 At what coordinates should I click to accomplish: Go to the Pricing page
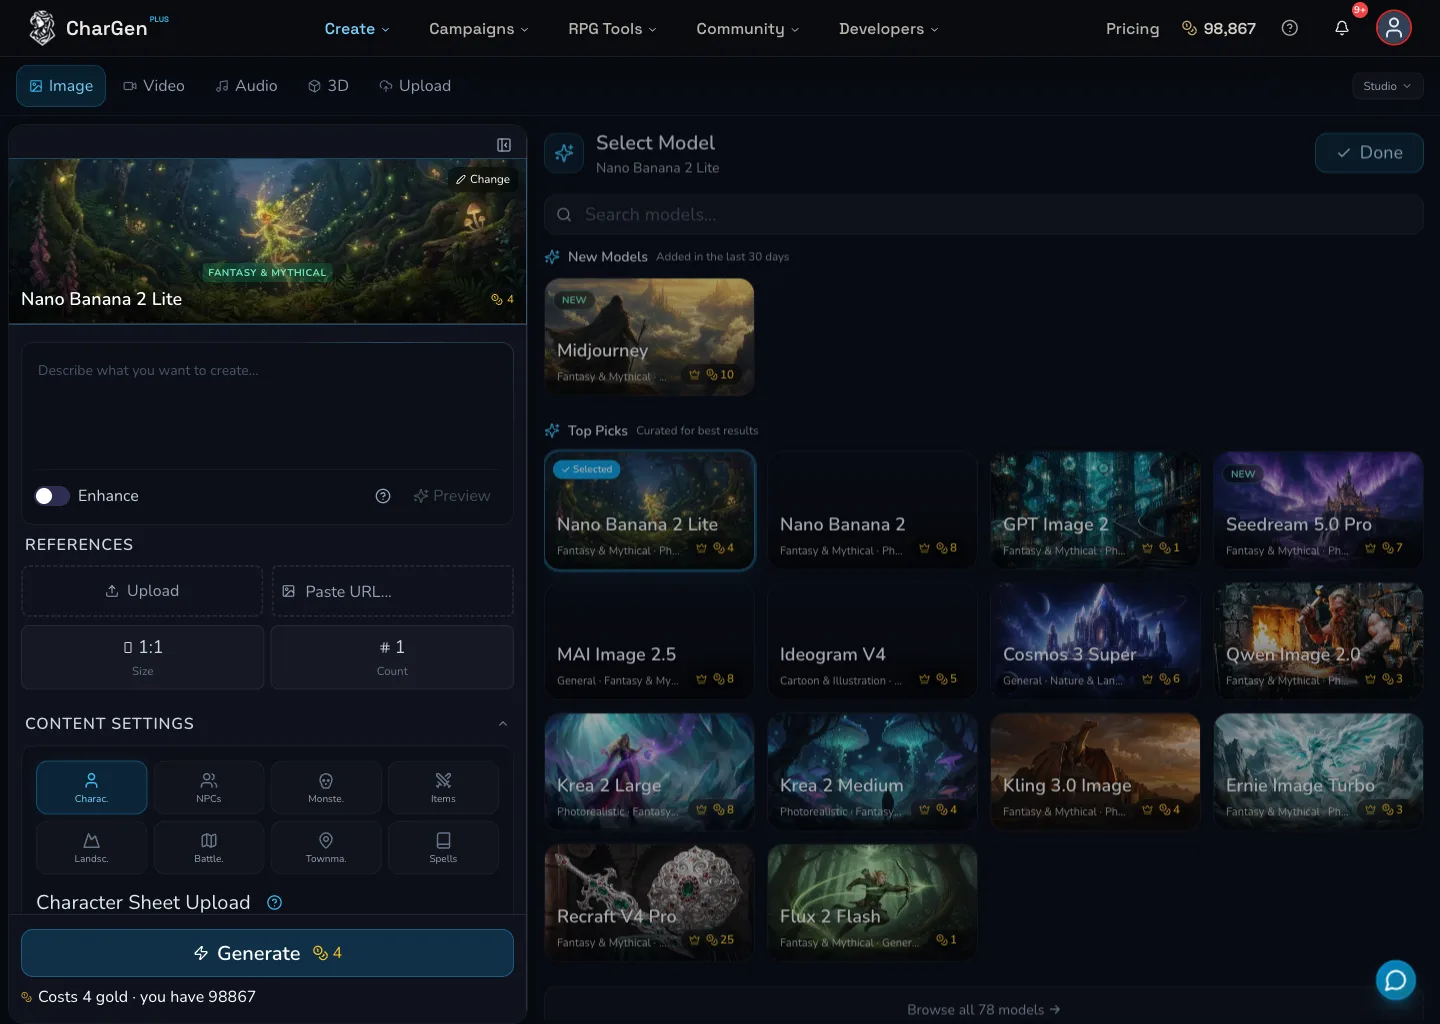click(1133, 29)
